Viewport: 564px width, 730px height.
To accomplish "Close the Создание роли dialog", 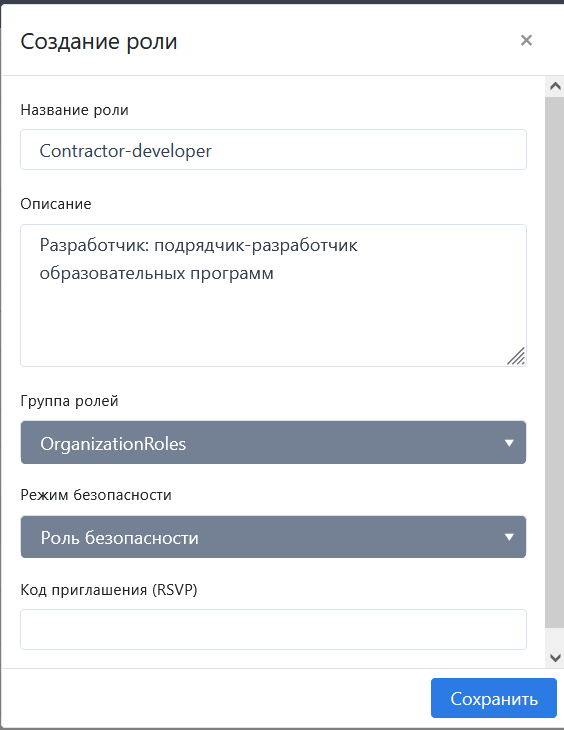I will pyautogui.click(x=526, y=41).
